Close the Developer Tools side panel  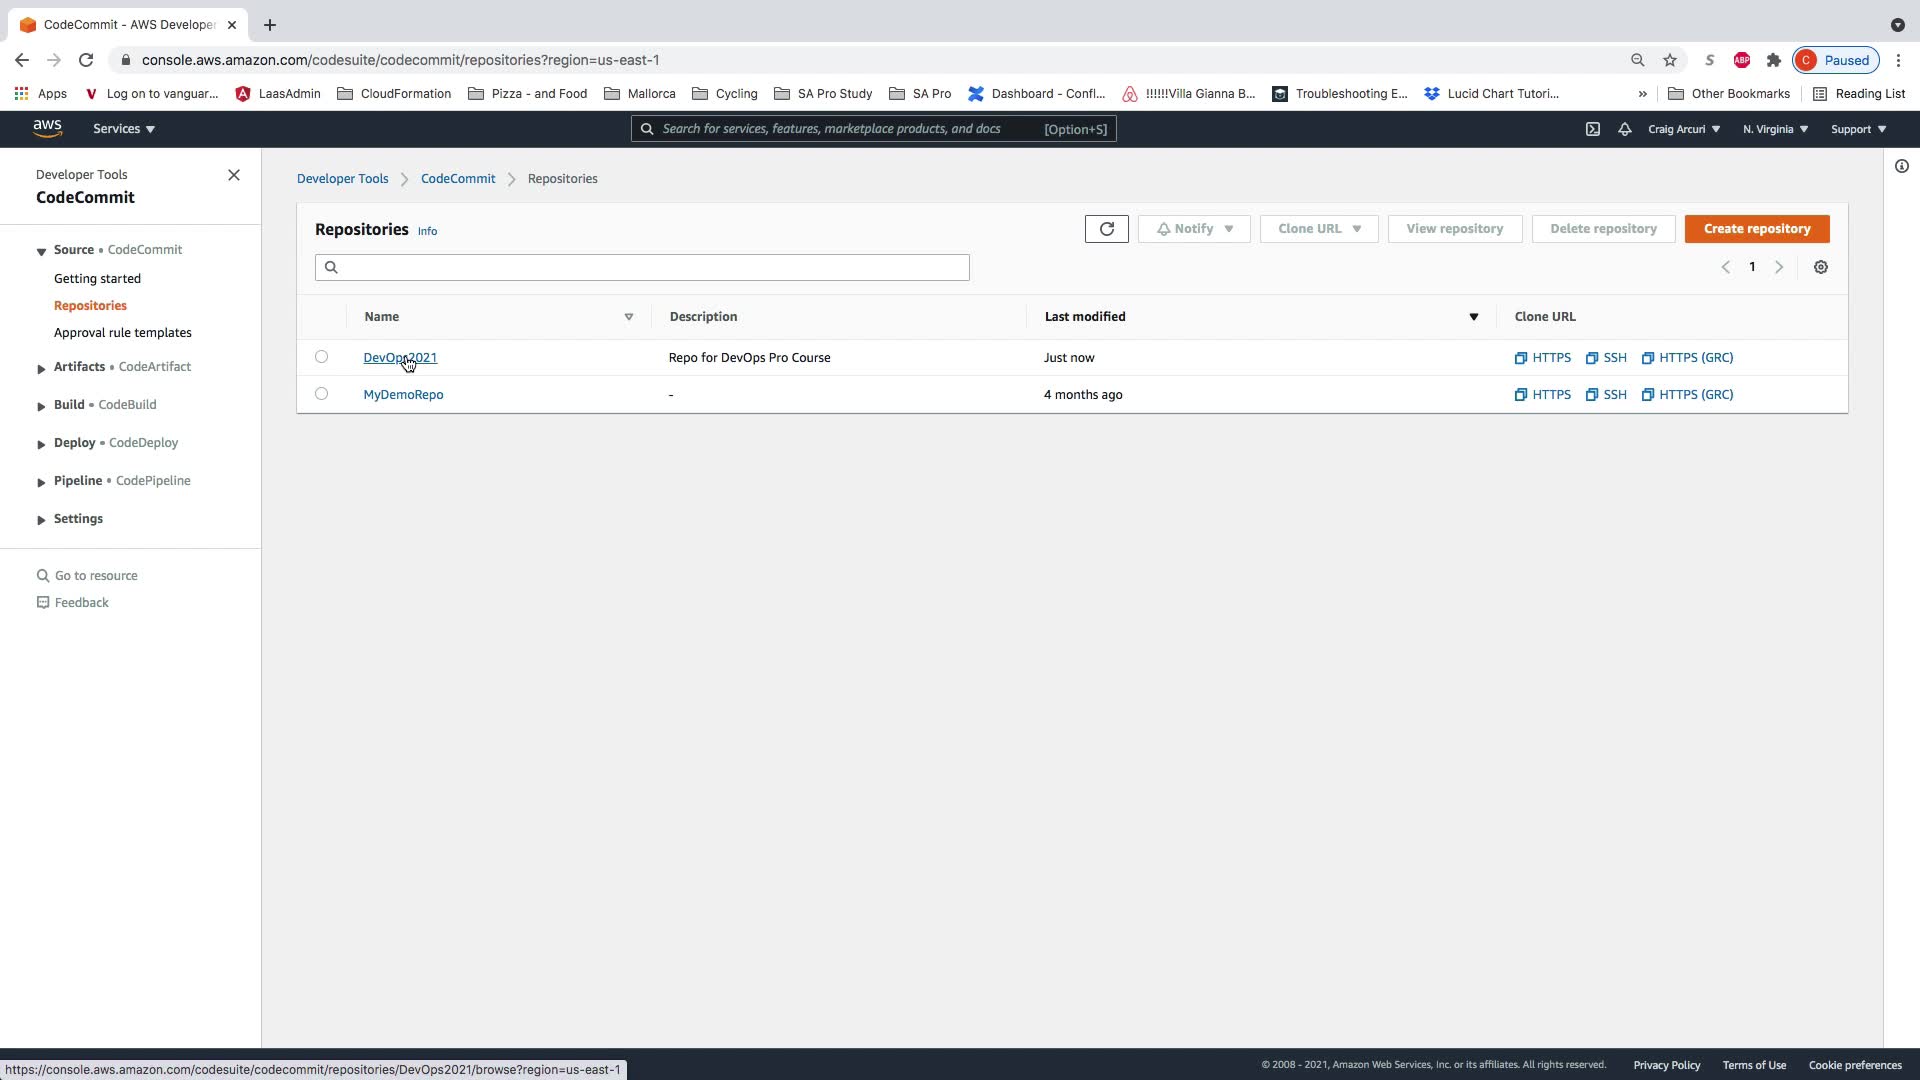tap(234, 175)
